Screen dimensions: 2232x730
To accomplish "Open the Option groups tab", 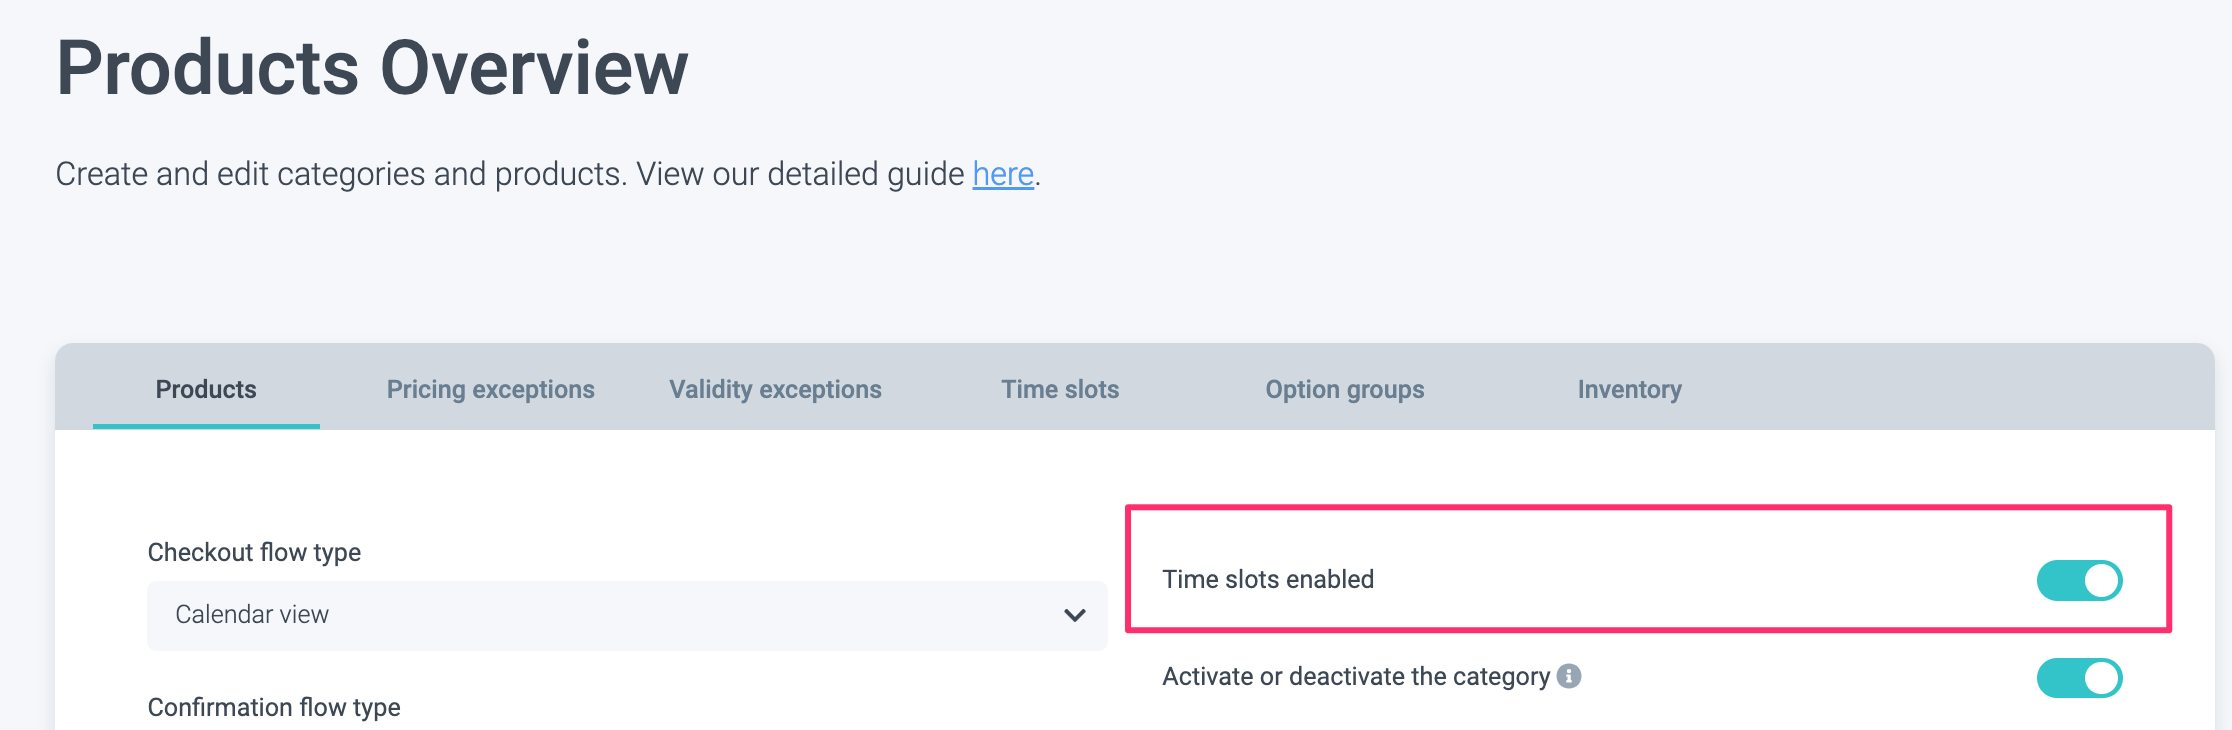I will (x=1344, y=389).
